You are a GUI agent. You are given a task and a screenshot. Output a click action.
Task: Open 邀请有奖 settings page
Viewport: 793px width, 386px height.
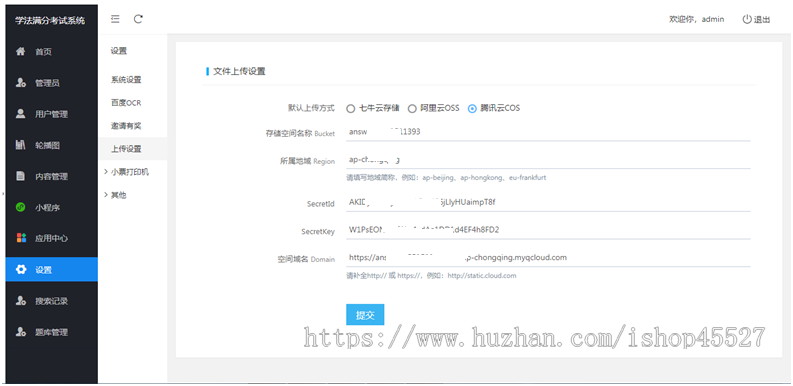(126, 126)
